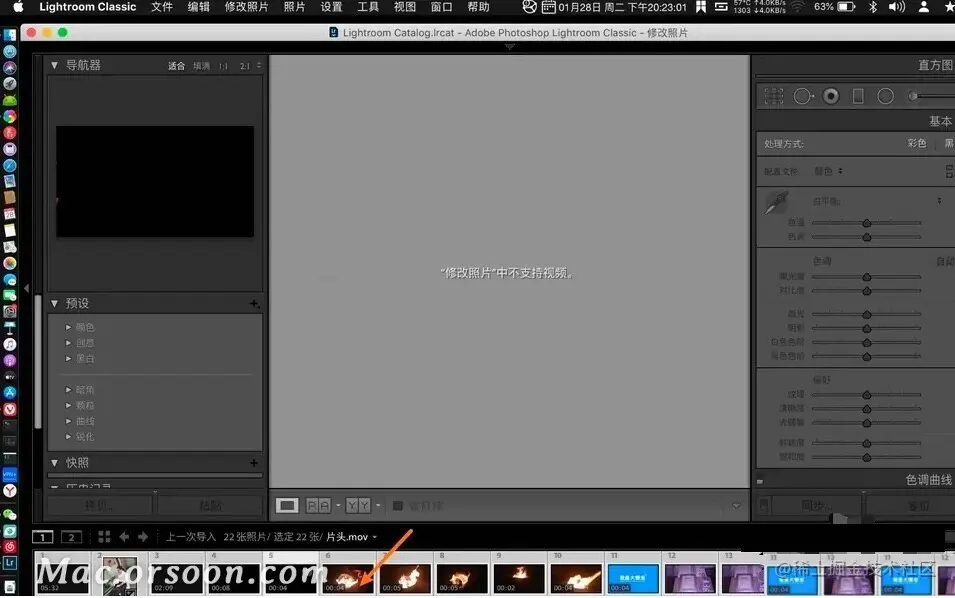
Task: Click the forward arrow in filmstrip bar
Action: (143, 536)
